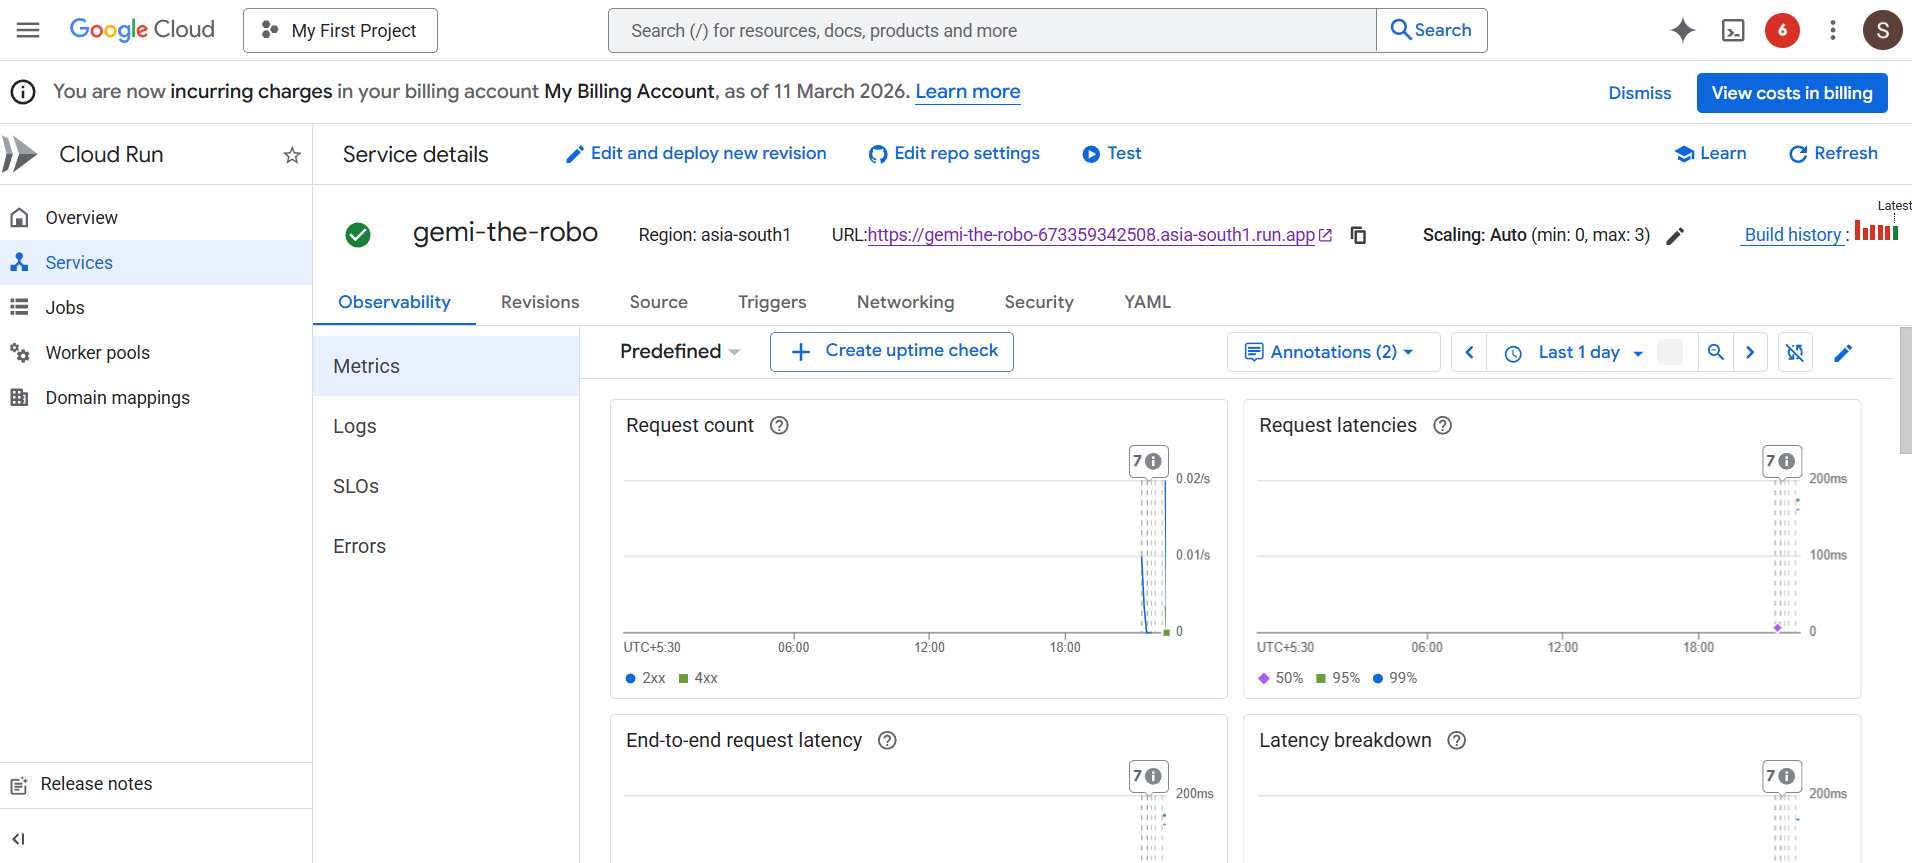
Task: Open the Networking tab
Action: [x=905, y=302]
